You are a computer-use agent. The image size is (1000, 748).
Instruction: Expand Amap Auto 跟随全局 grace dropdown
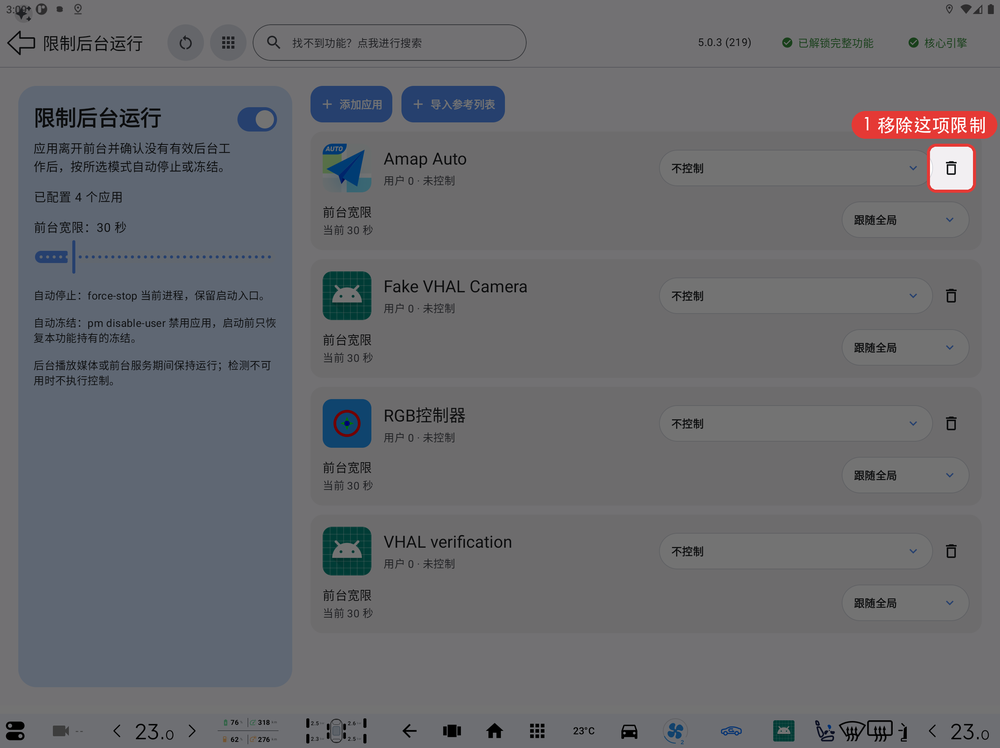(905, 220)
